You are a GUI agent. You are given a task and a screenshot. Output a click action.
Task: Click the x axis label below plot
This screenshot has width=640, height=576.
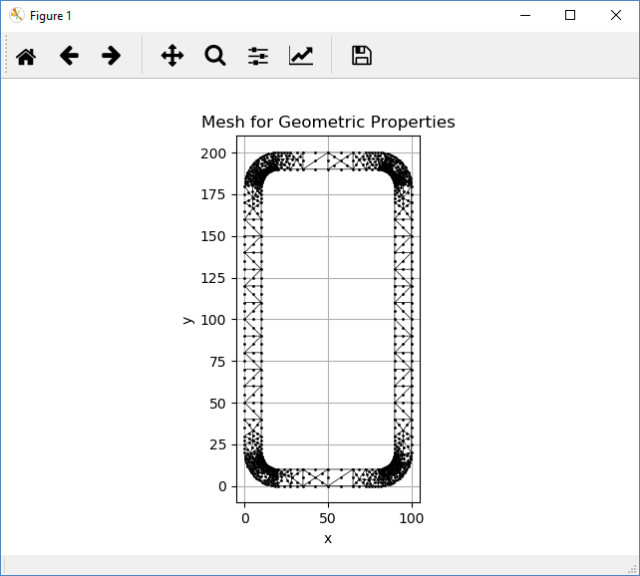[328, 538]
